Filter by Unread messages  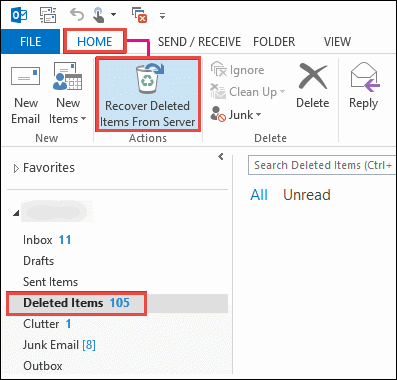pyautogui.click(x=307, y=195)
